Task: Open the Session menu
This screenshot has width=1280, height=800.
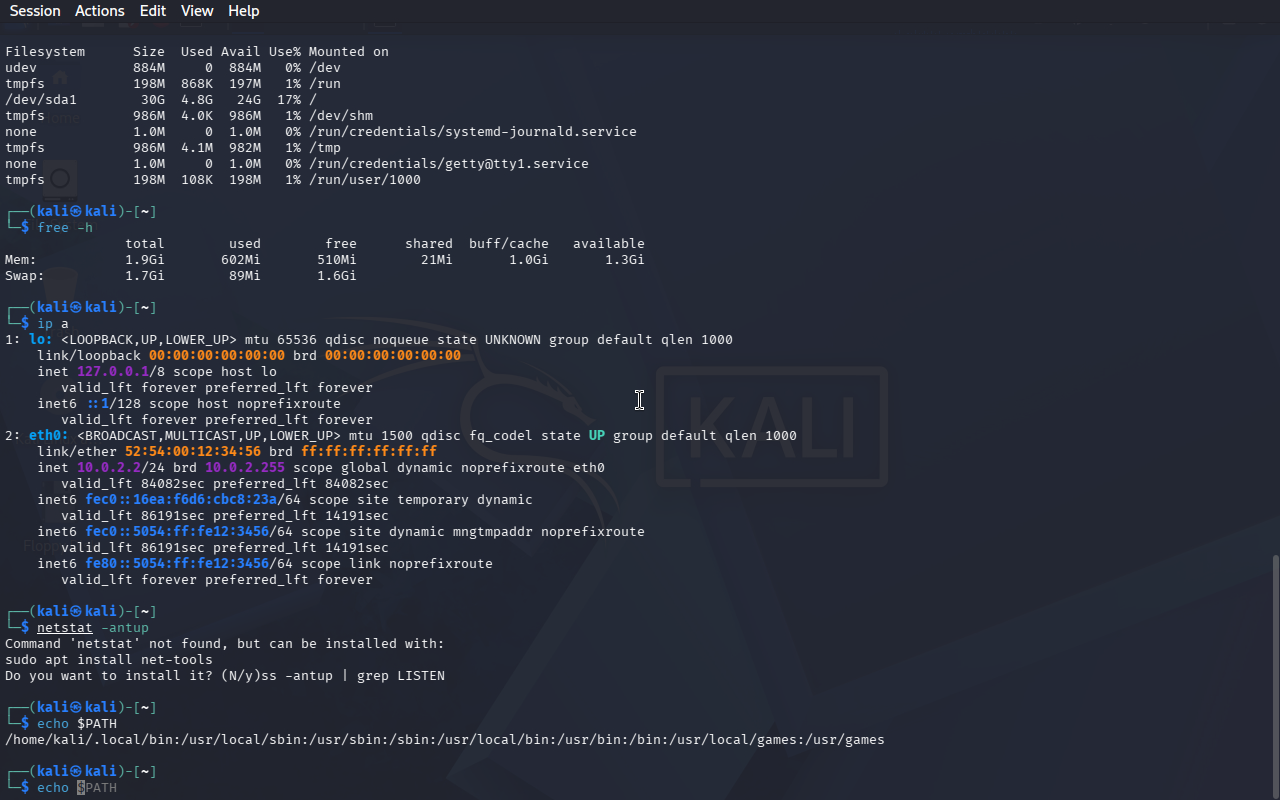Action: [x=35, y=11]
